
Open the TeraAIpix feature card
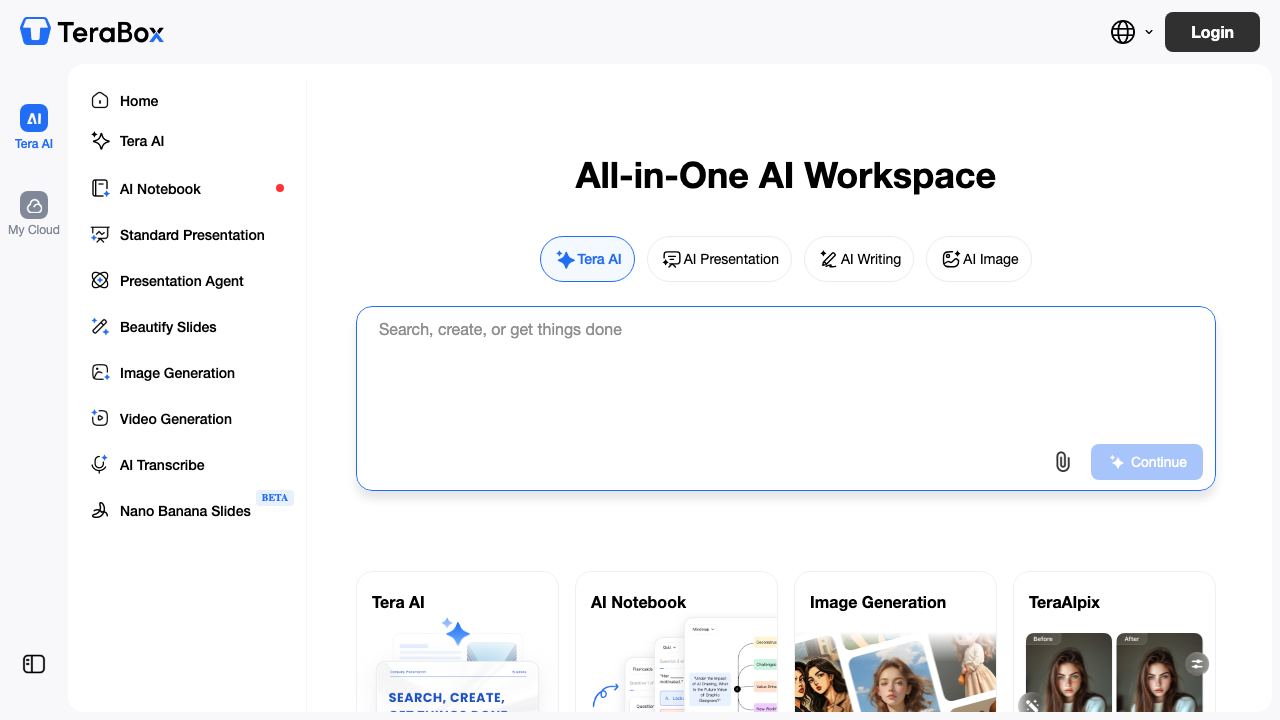coord(1114,642)
